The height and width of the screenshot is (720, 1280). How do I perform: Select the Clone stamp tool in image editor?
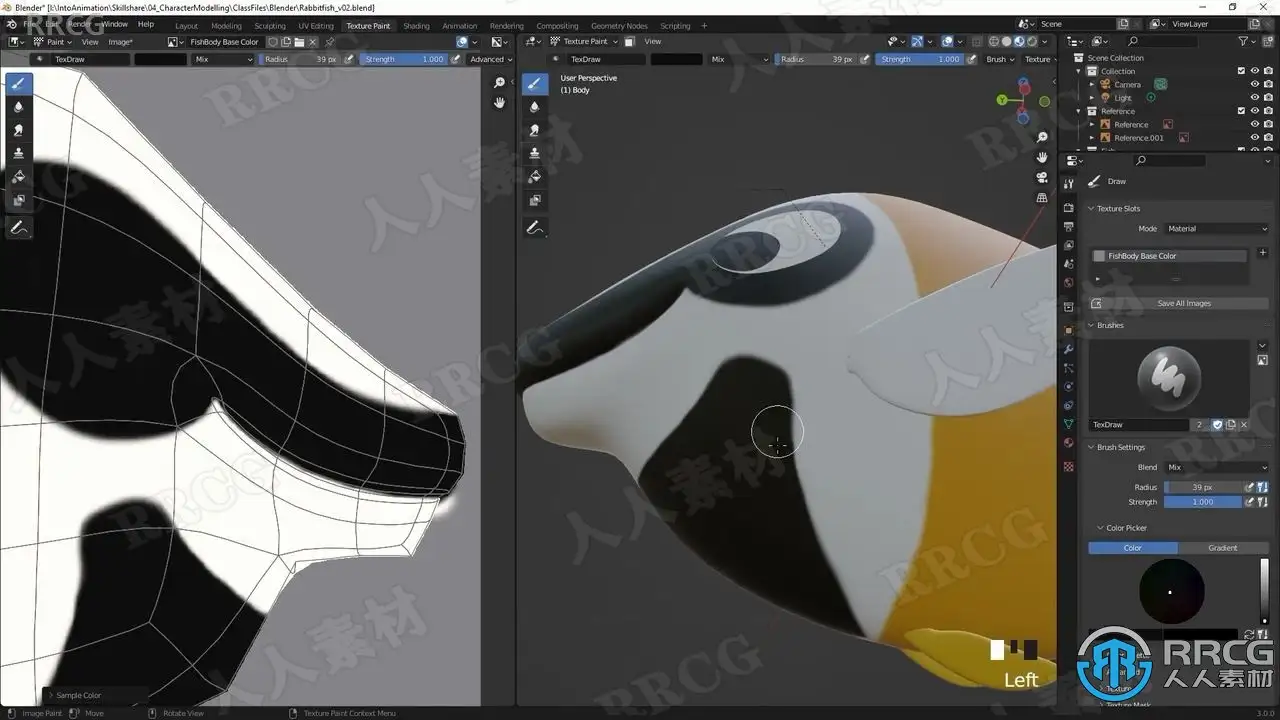pyautogui.click(x=18, y=153)
